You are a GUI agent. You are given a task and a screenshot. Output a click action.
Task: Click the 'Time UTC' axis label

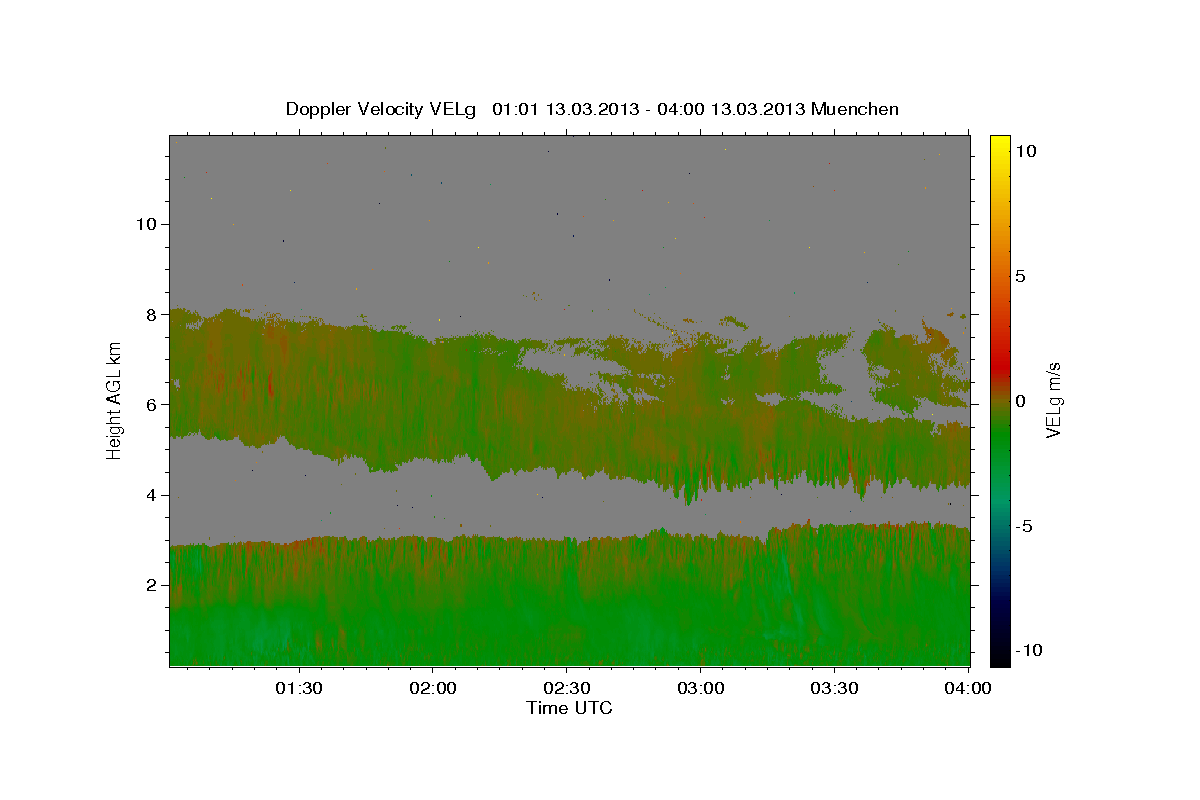(569, 708)
